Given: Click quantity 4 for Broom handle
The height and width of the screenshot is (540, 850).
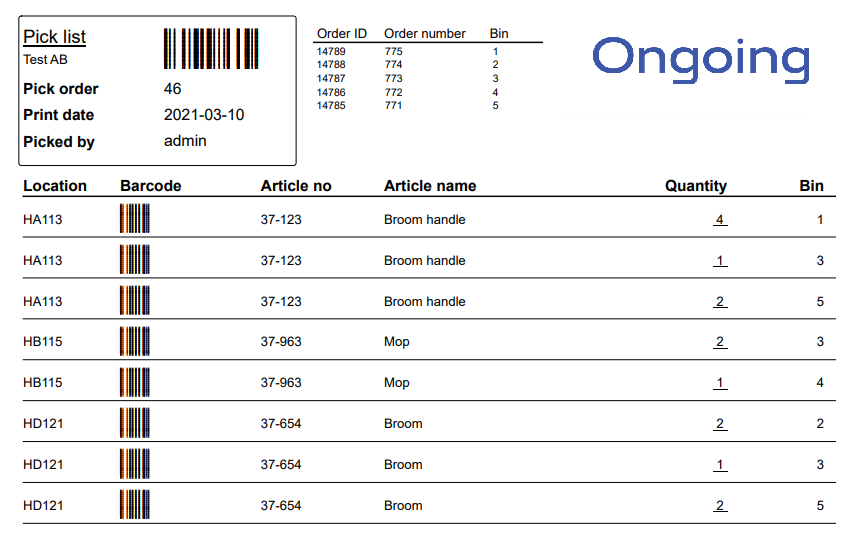Looking at the screenshot, I should (720, 220).
